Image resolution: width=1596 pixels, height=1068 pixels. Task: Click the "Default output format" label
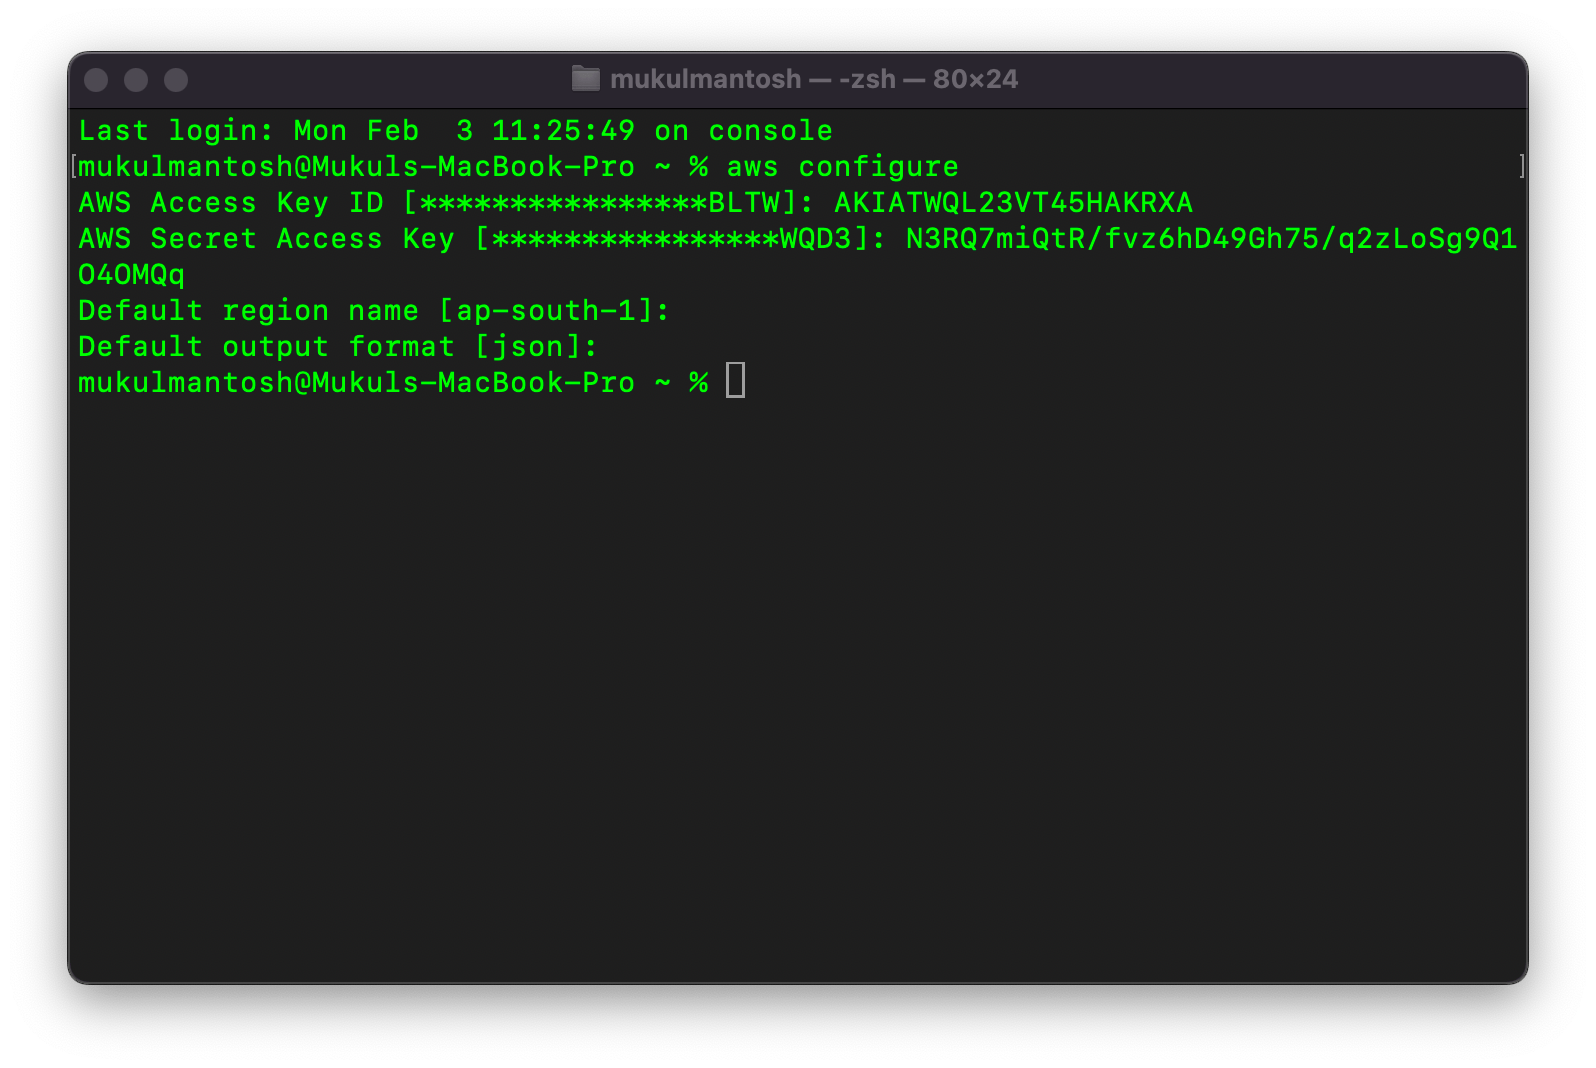click(266, 347)
